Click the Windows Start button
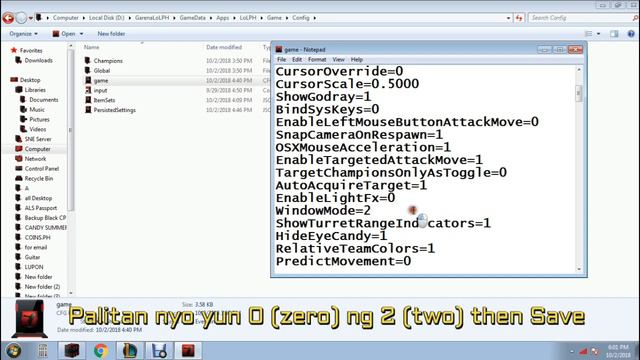The width and height of the screenshot is (640, 360). pos(13,350)
